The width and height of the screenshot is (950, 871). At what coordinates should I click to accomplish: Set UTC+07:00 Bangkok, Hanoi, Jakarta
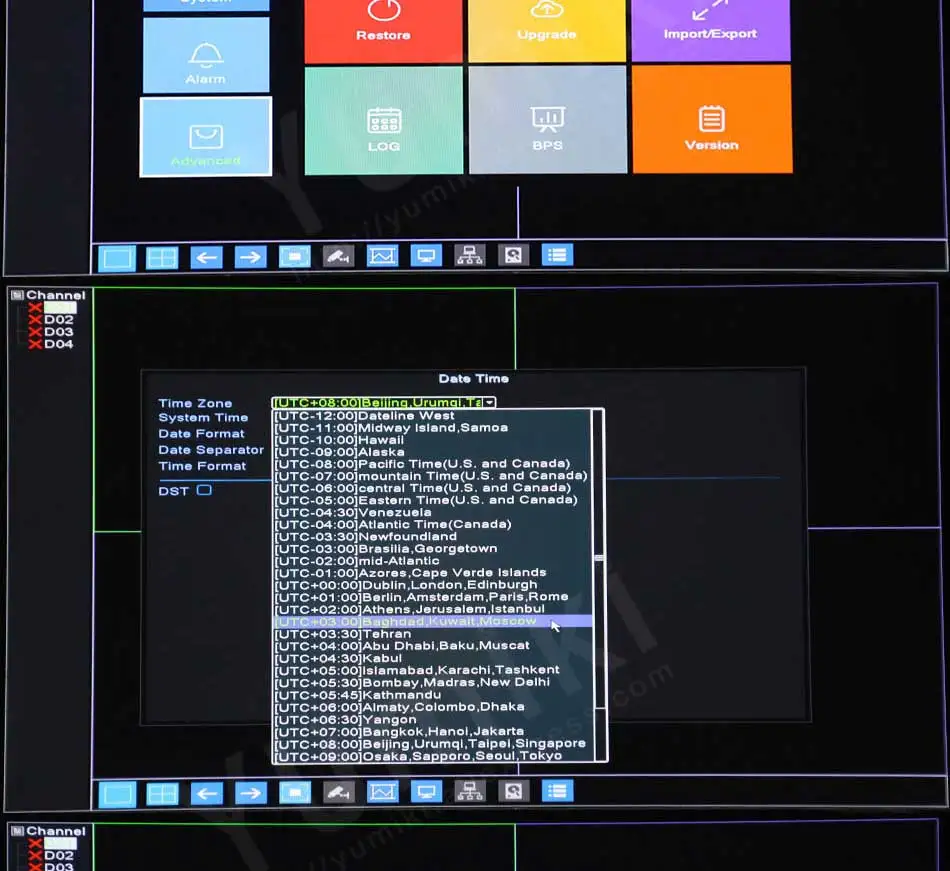pos(433,732)
